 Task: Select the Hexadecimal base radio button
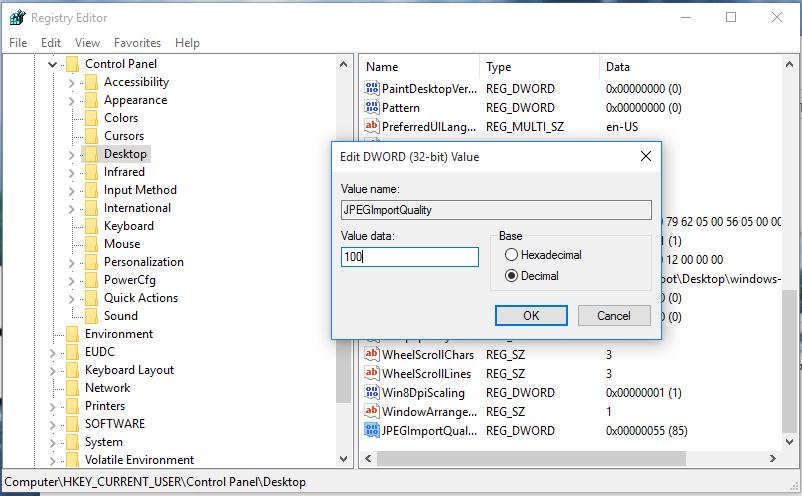pos(512,255)
